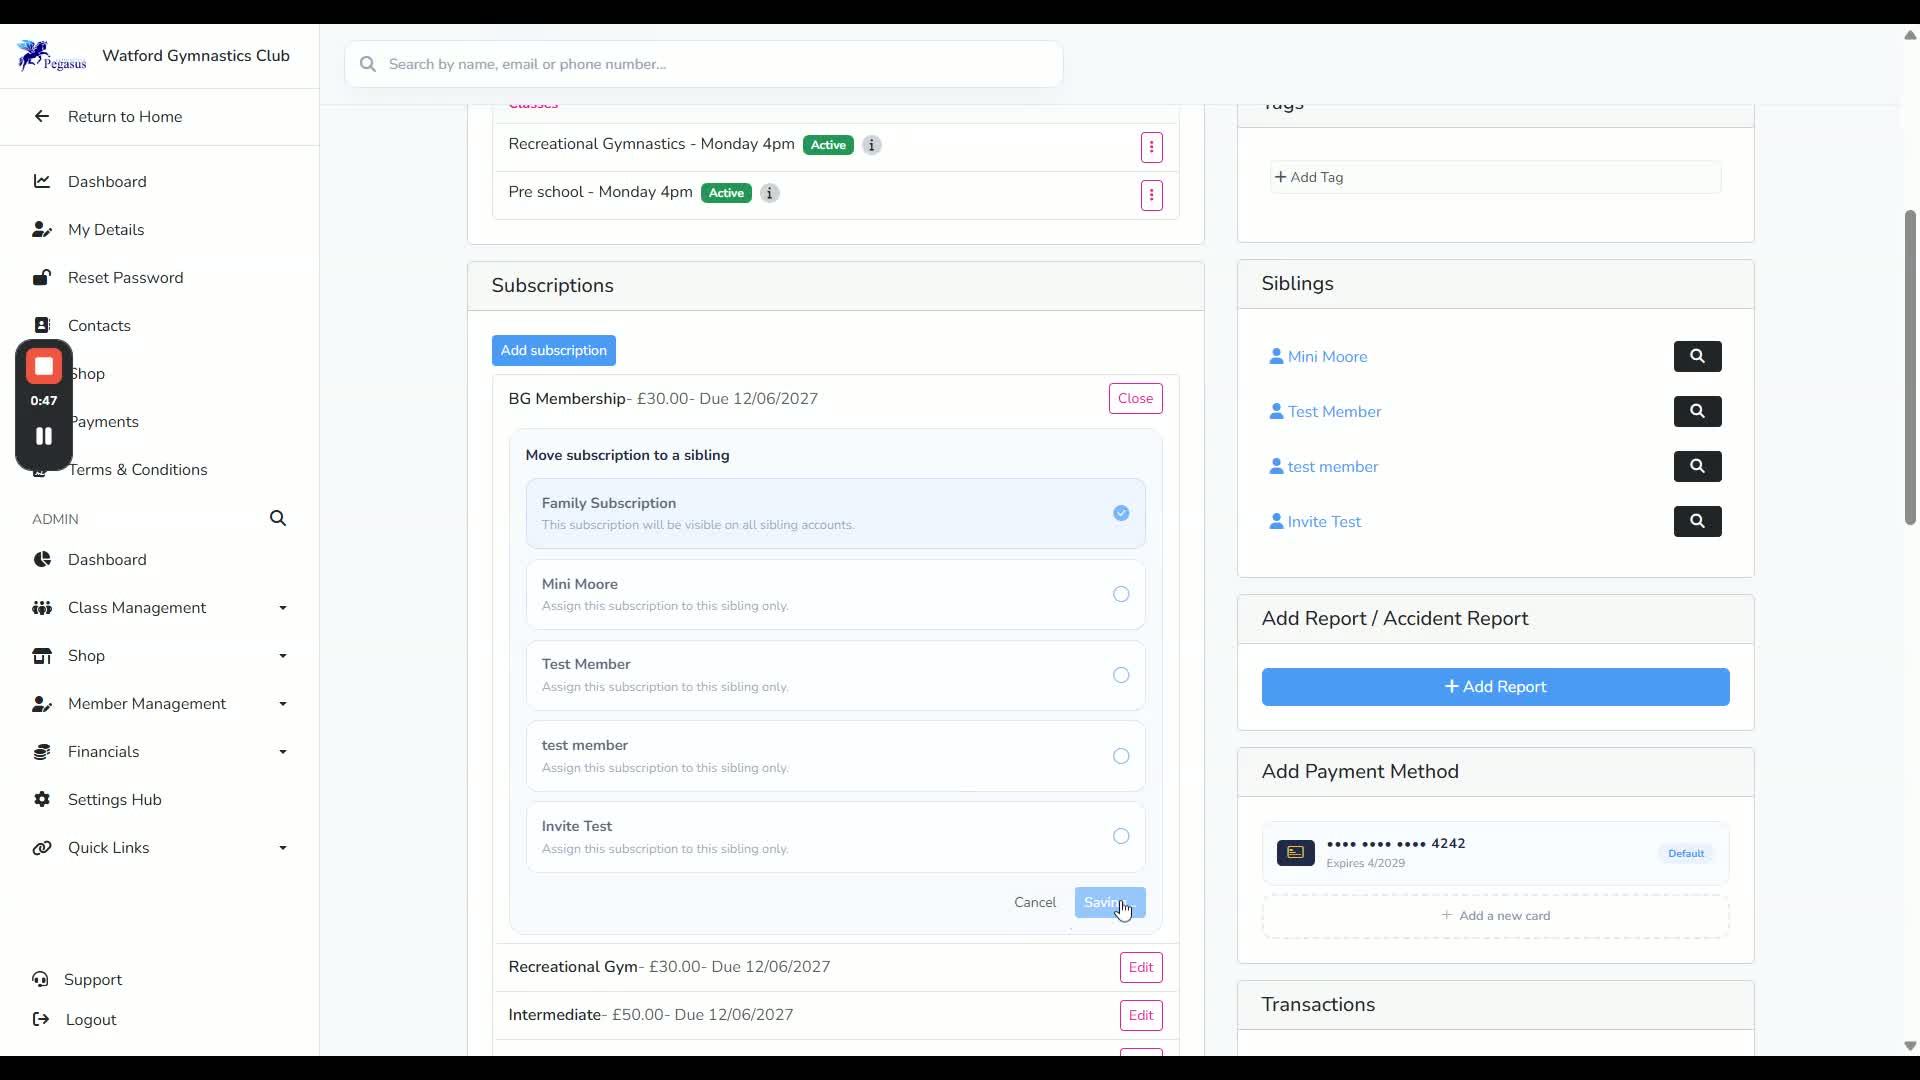Click the Support headset icon

click(40, 979)
